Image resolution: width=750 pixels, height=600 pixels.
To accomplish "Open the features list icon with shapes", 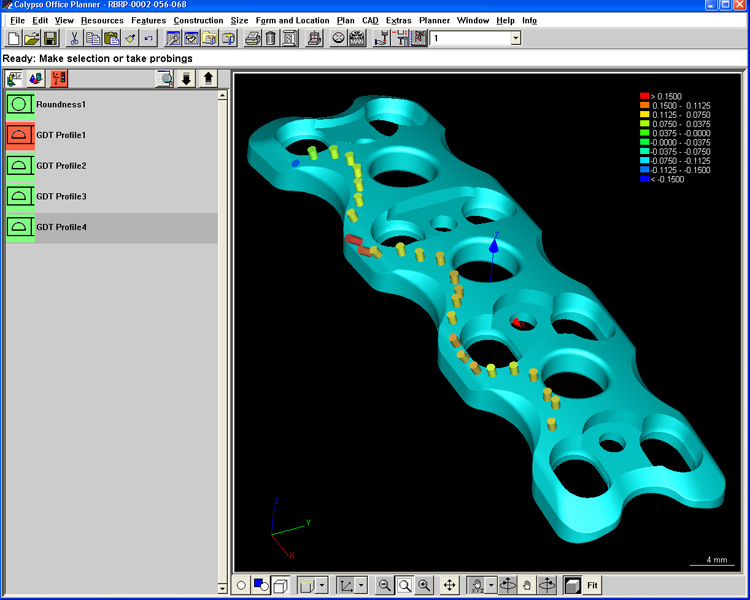I will point(36,78).
